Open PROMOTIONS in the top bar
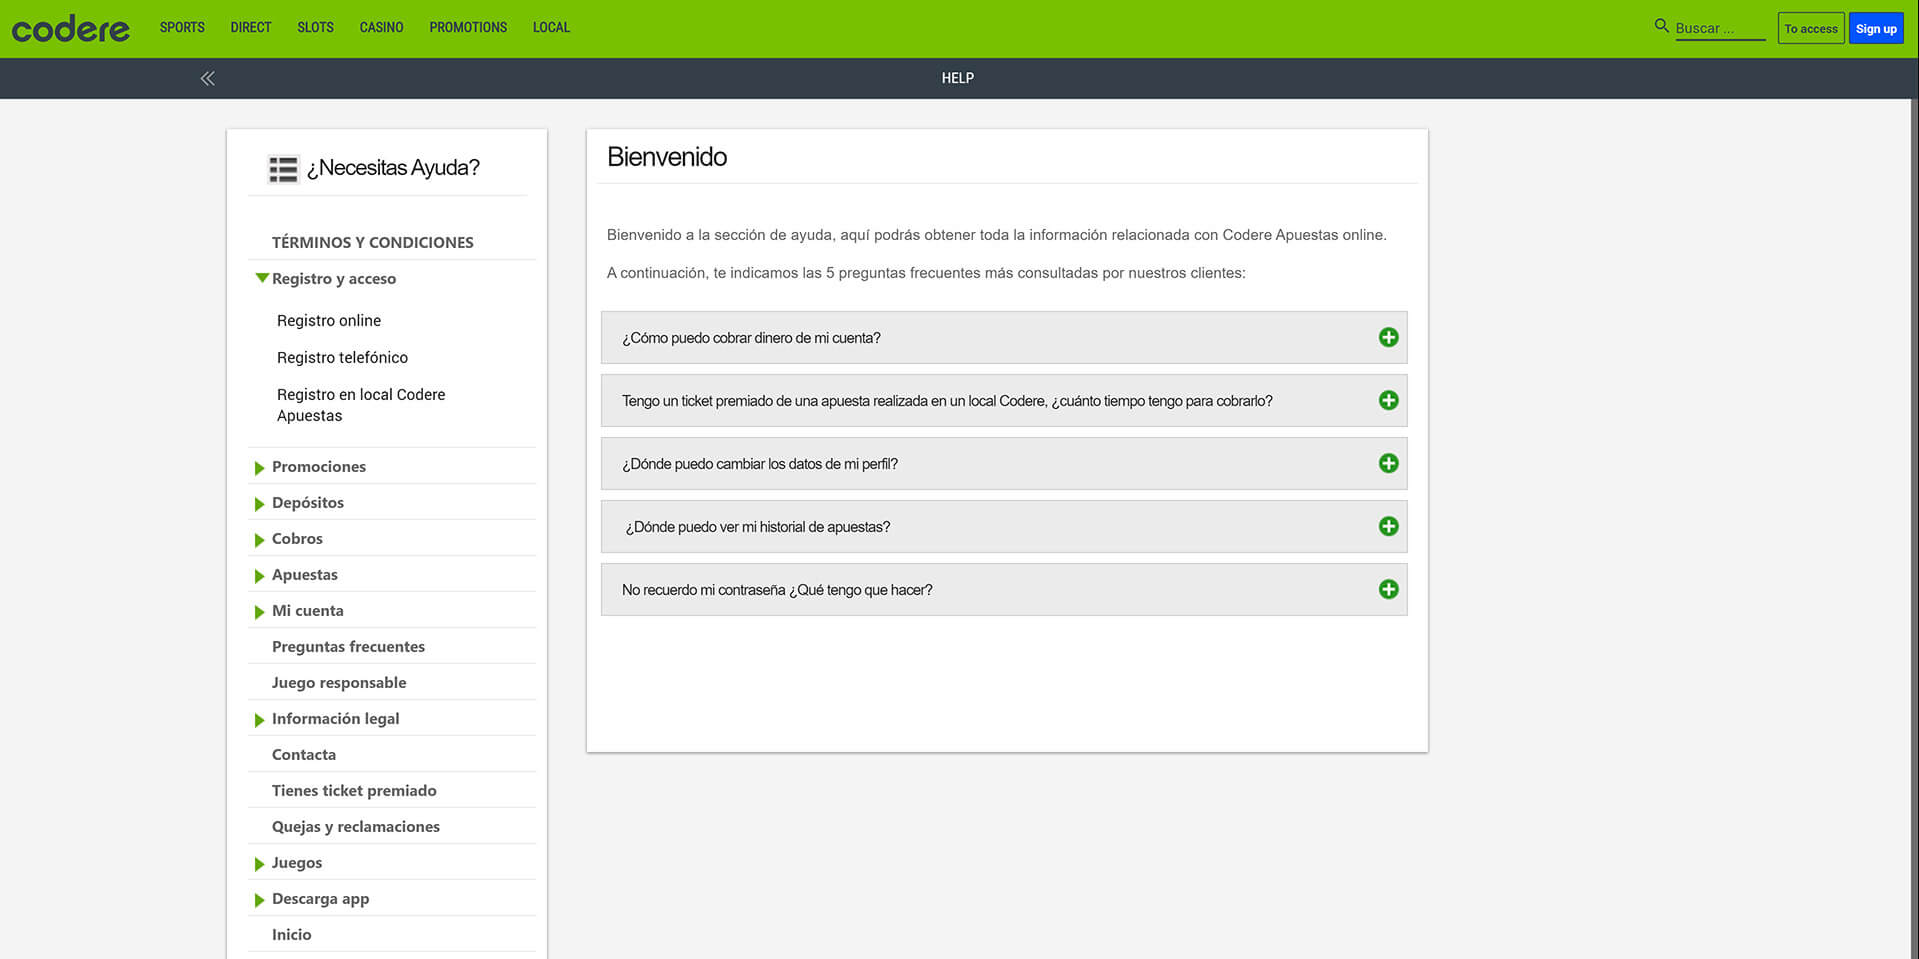Viewport: 1919px width, 959px height. point(468,27)
